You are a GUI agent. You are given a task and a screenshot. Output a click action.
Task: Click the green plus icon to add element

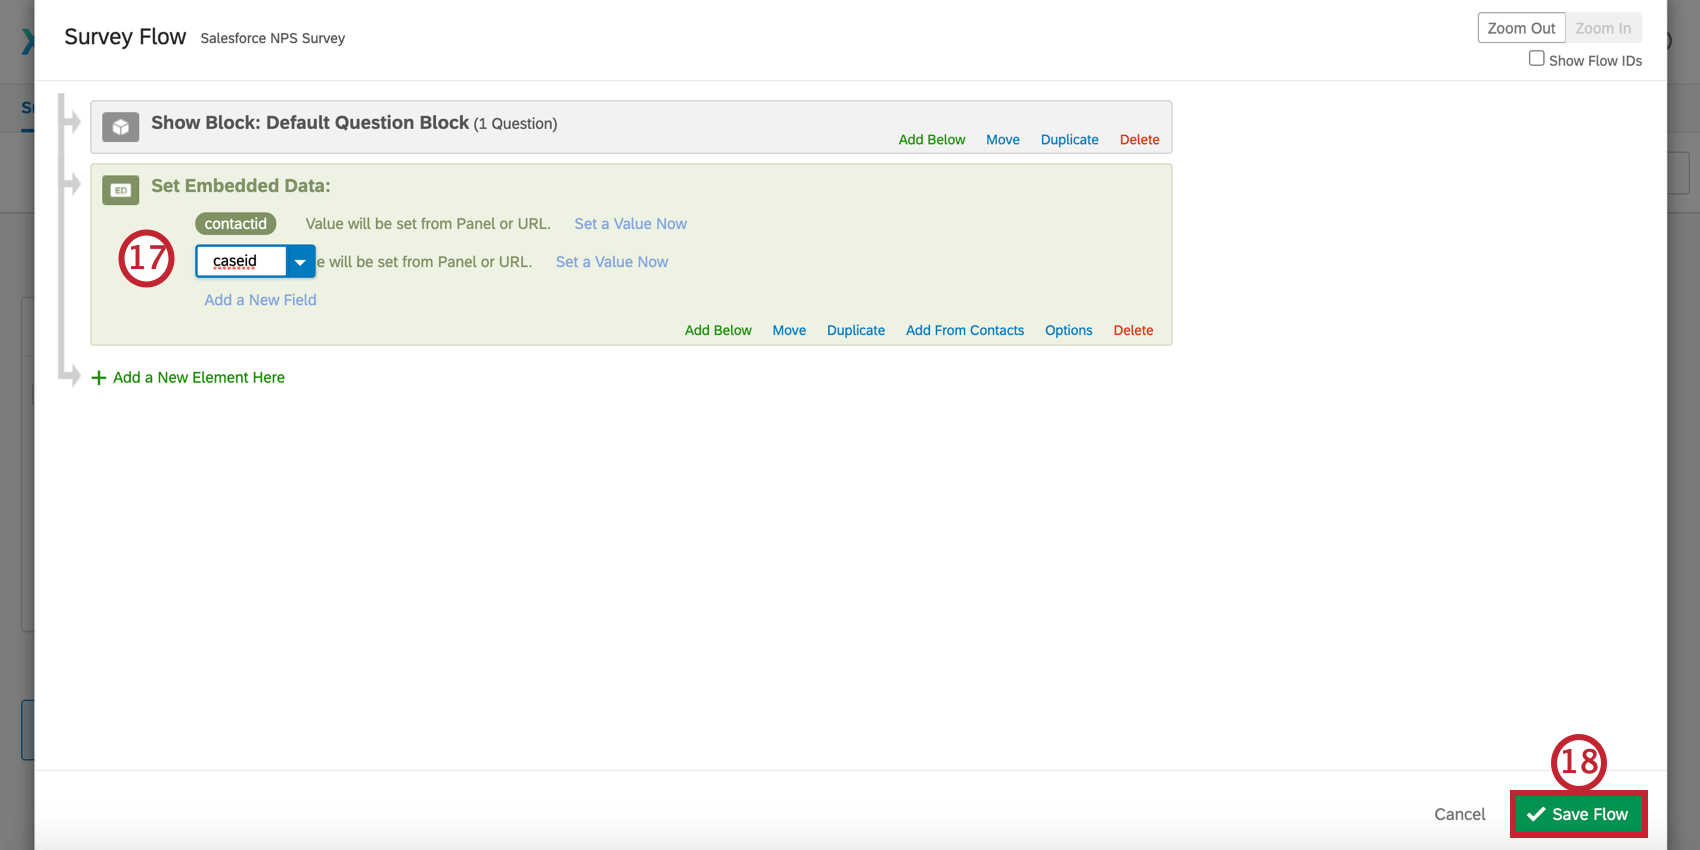(99, 378)
